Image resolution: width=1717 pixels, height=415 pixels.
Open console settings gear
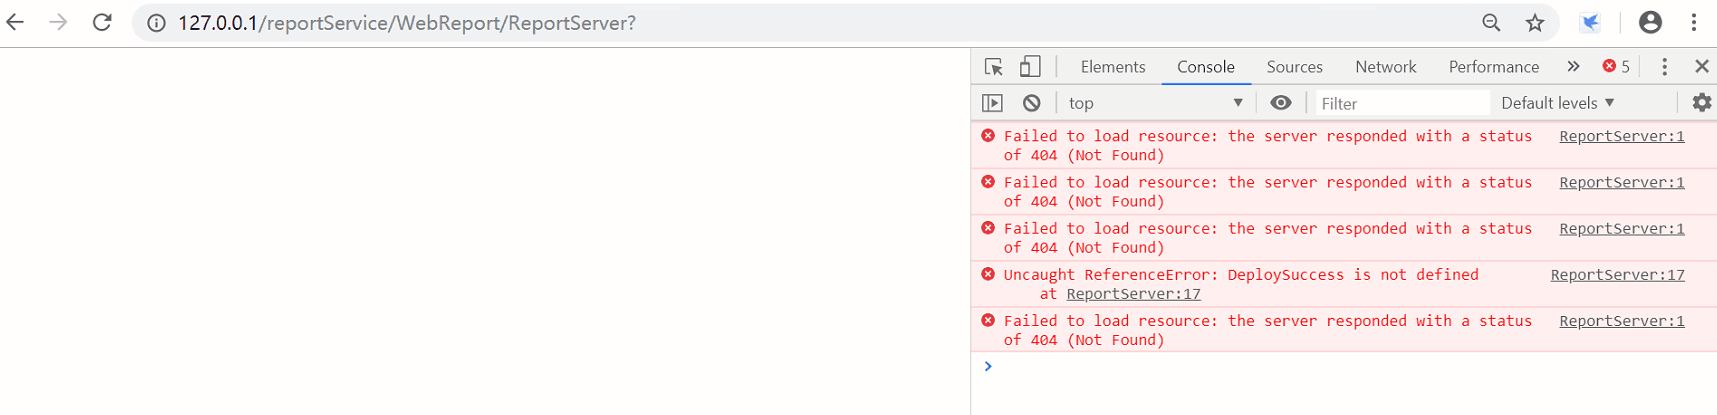pos(1701,103)
